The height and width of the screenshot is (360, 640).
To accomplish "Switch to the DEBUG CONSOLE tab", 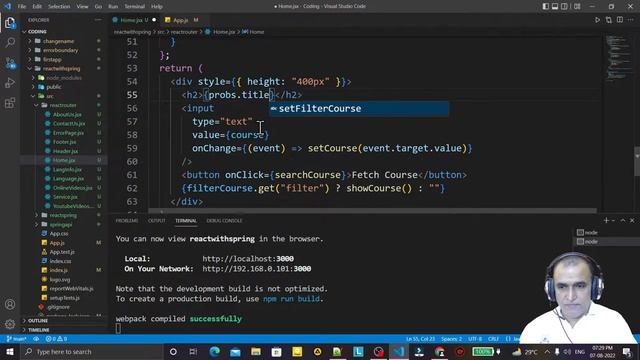I will click(x=224, y=220).
